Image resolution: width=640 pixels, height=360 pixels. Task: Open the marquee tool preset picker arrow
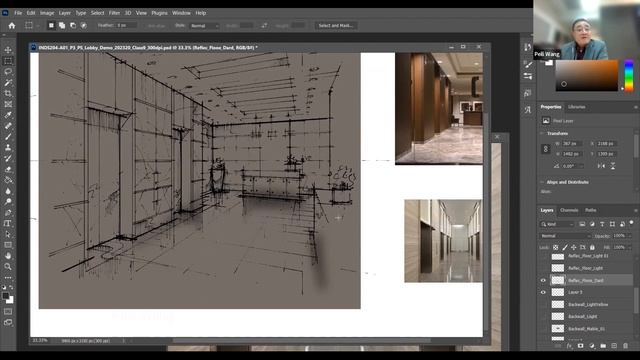[x=38, y=26]
